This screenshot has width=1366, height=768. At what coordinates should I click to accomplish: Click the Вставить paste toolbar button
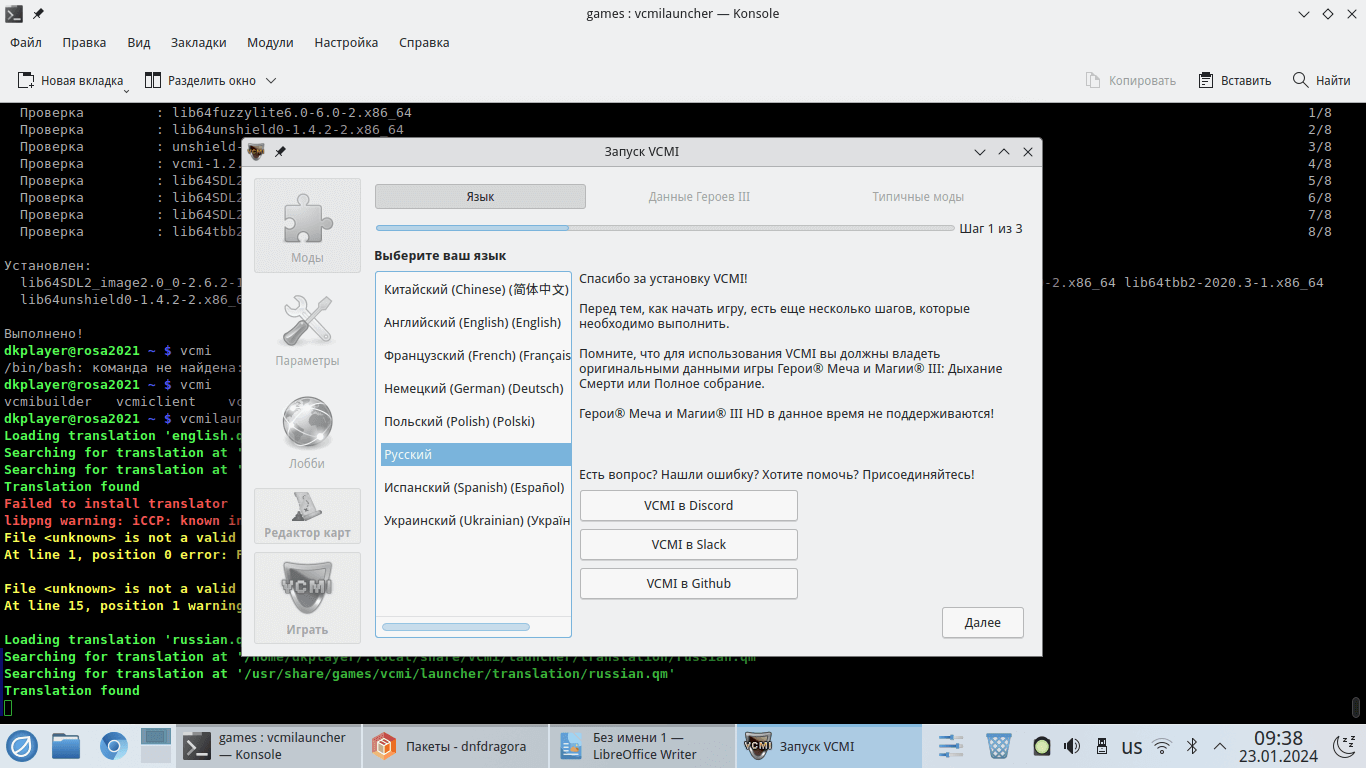pyautogui.click(x=1235, y=80)
